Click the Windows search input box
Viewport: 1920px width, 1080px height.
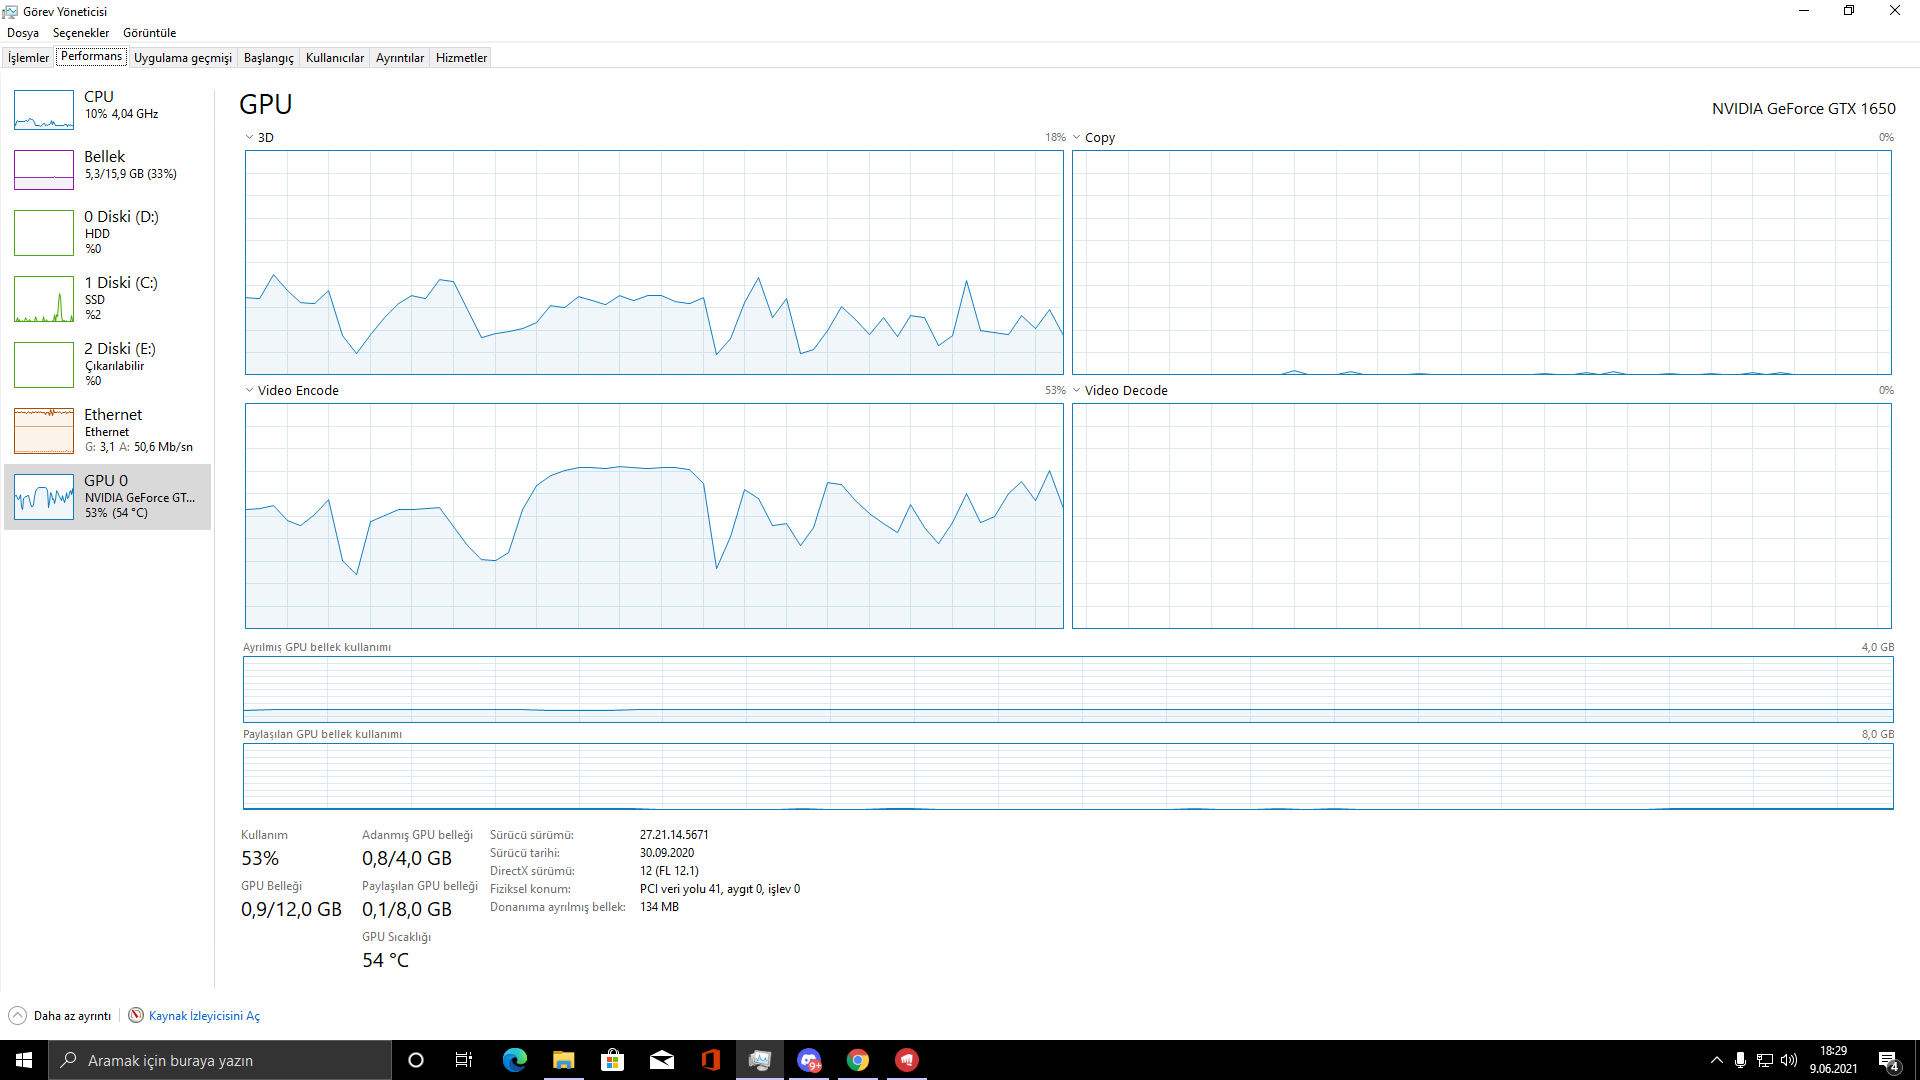pyautogui.click(x=220, y=1060)
